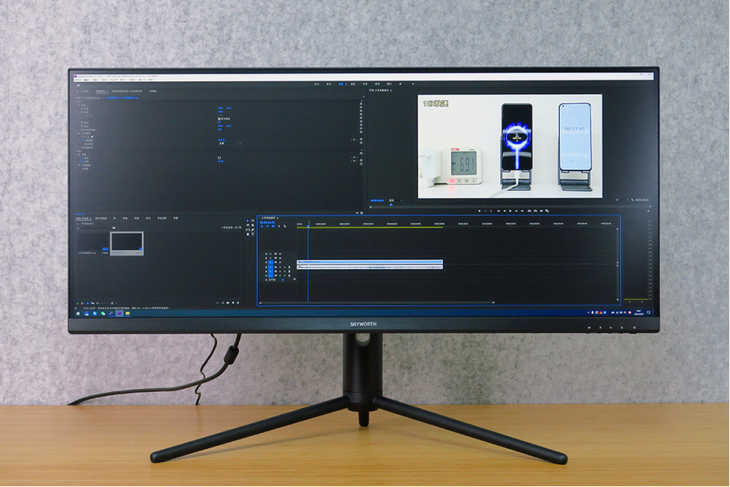Viewport: 730px width, 487px height.
Task: Click the Windows Start button on taskbar
Action: tap(77, 312)
